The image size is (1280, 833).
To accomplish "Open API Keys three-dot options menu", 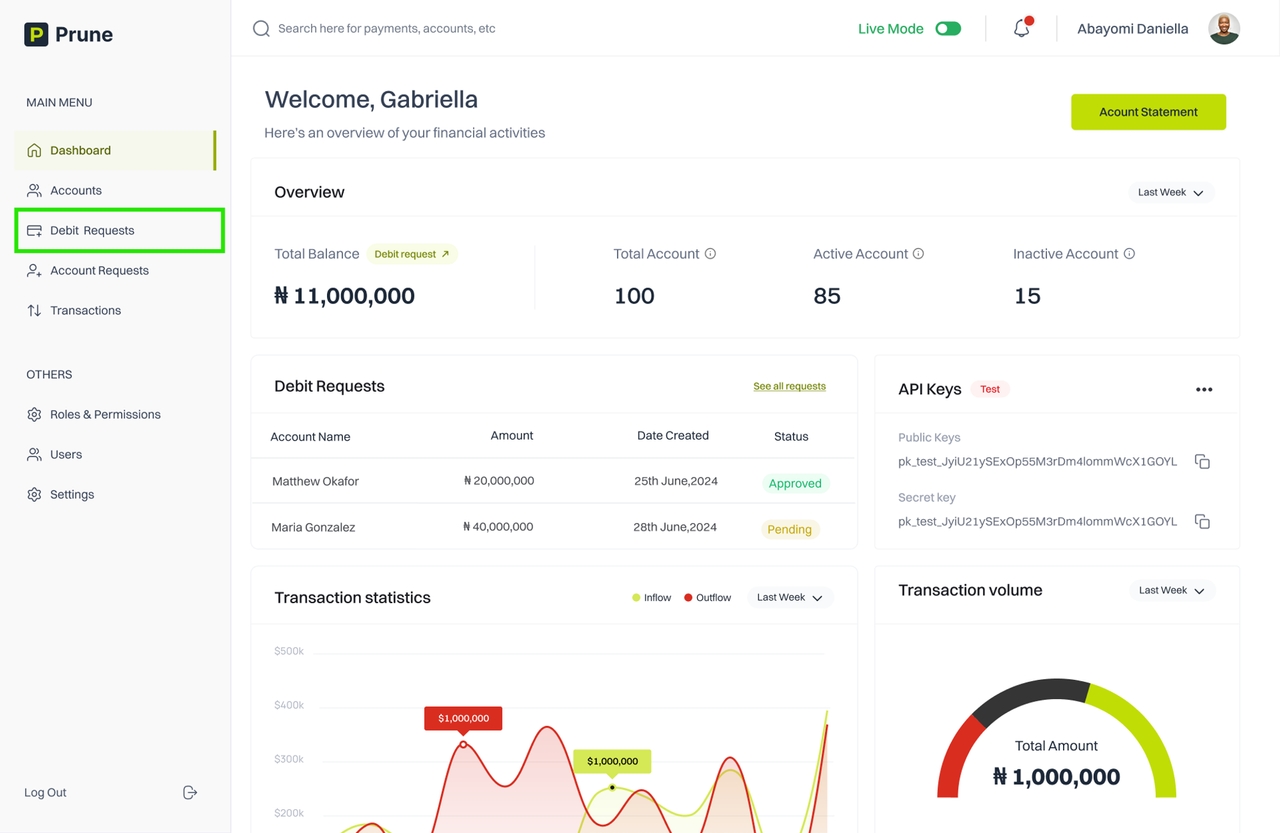I will (x=1204, y=390).
